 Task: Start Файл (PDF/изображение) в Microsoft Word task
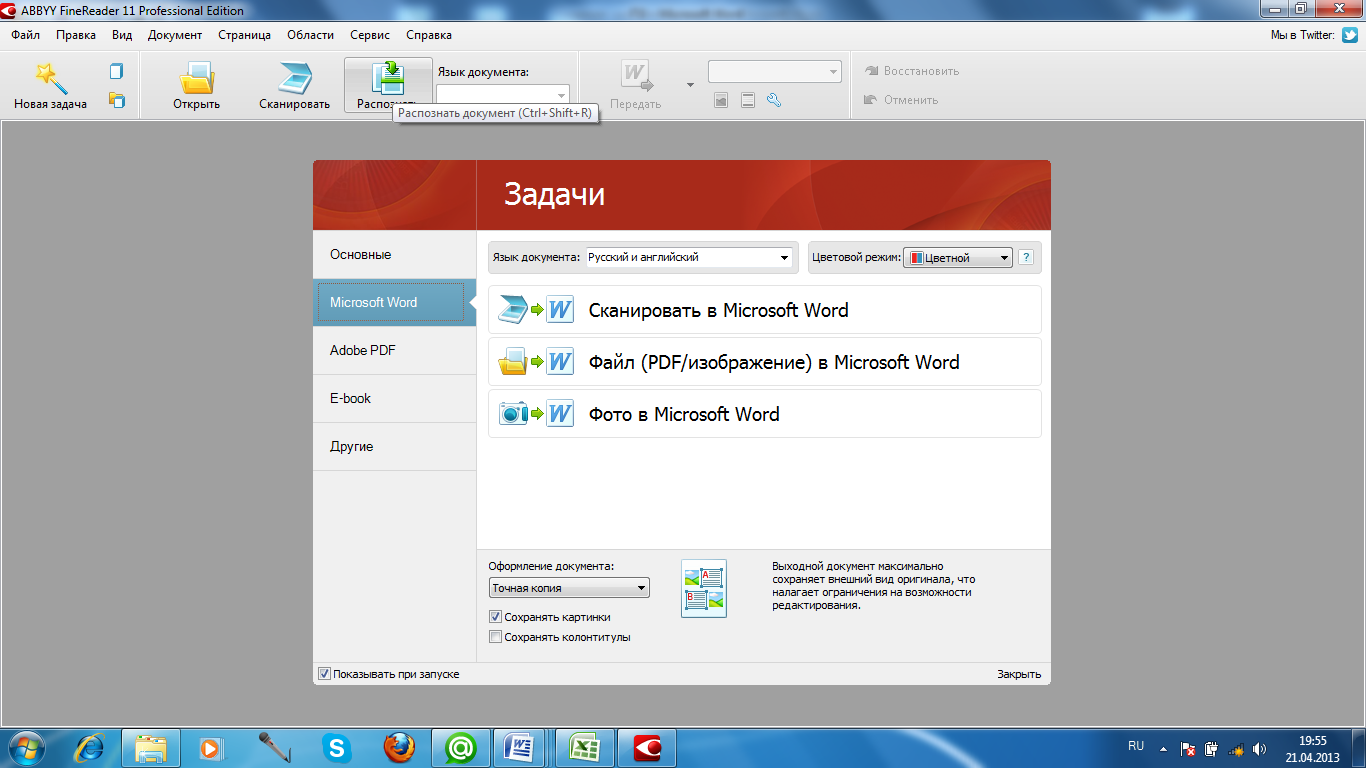765,362
